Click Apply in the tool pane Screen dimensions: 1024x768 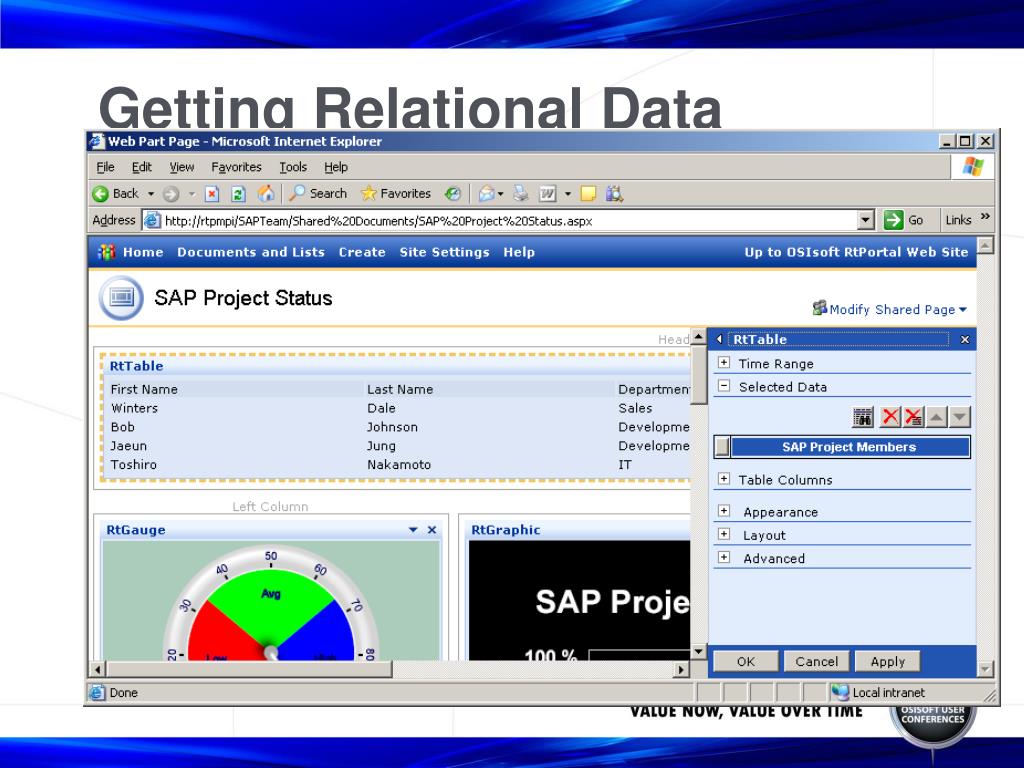(x=888, y=662)
